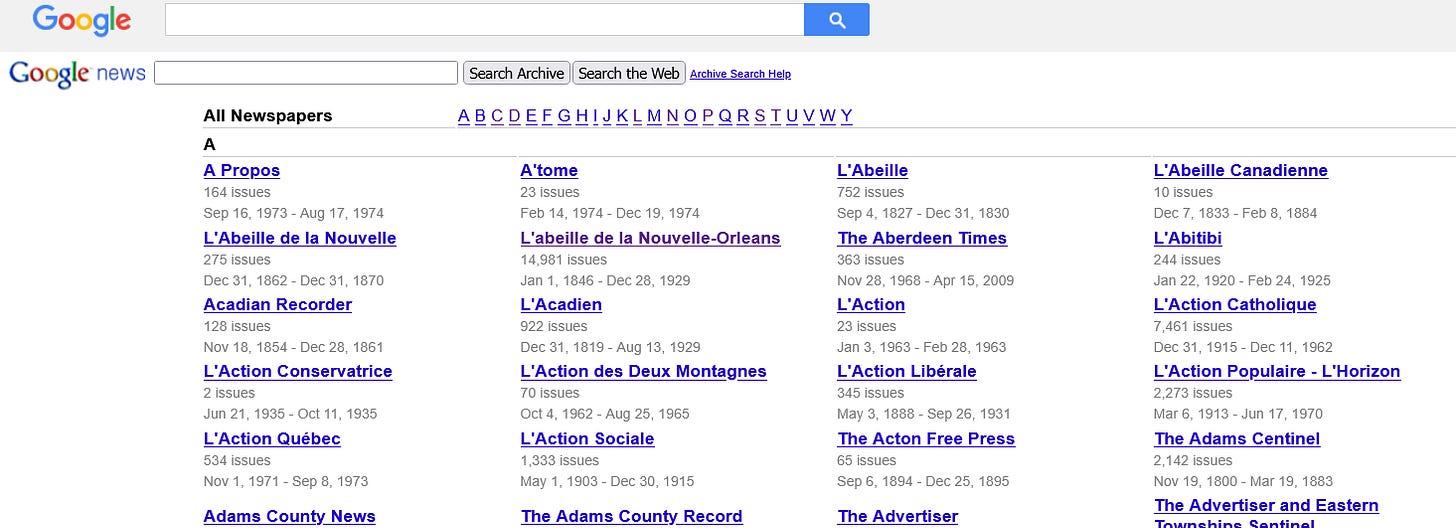Image resolution: width=1456 pixels, height=528 pixels.
Task: Jump to letter O in index
Action: click(690, 116)
